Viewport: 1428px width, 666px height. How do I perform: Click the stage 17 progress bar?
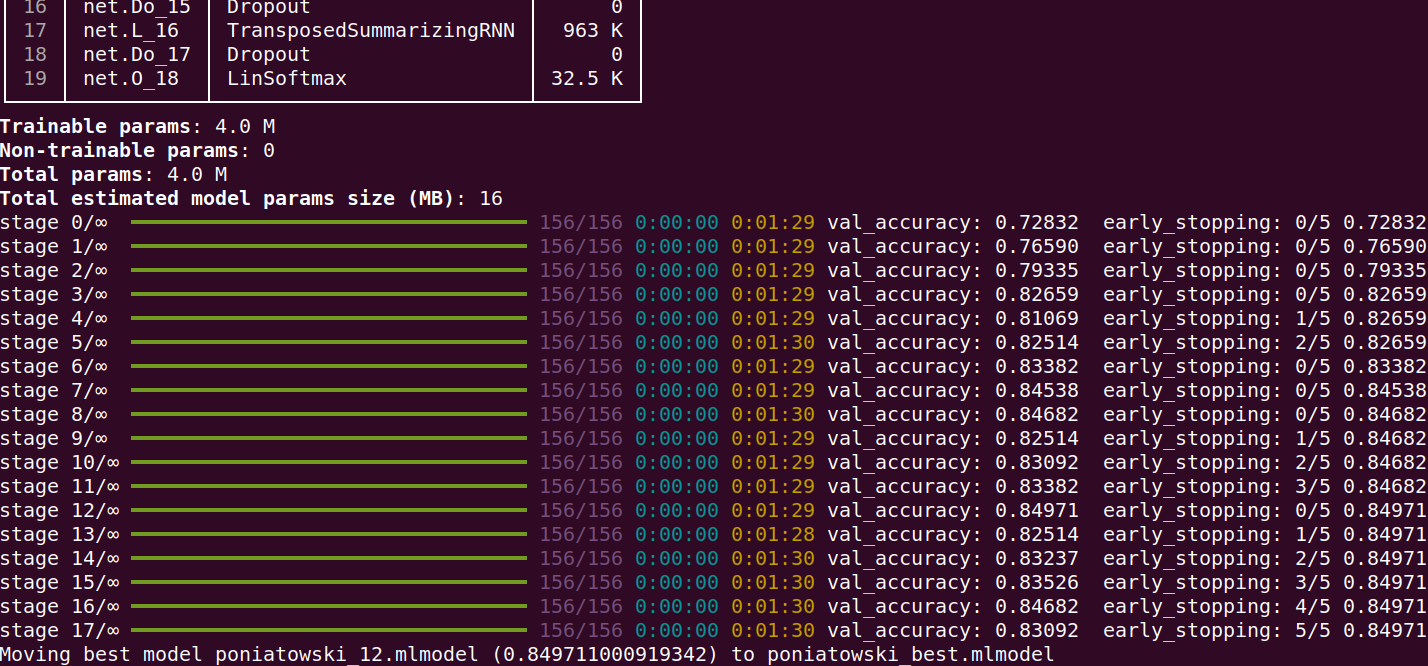point(328,630)
